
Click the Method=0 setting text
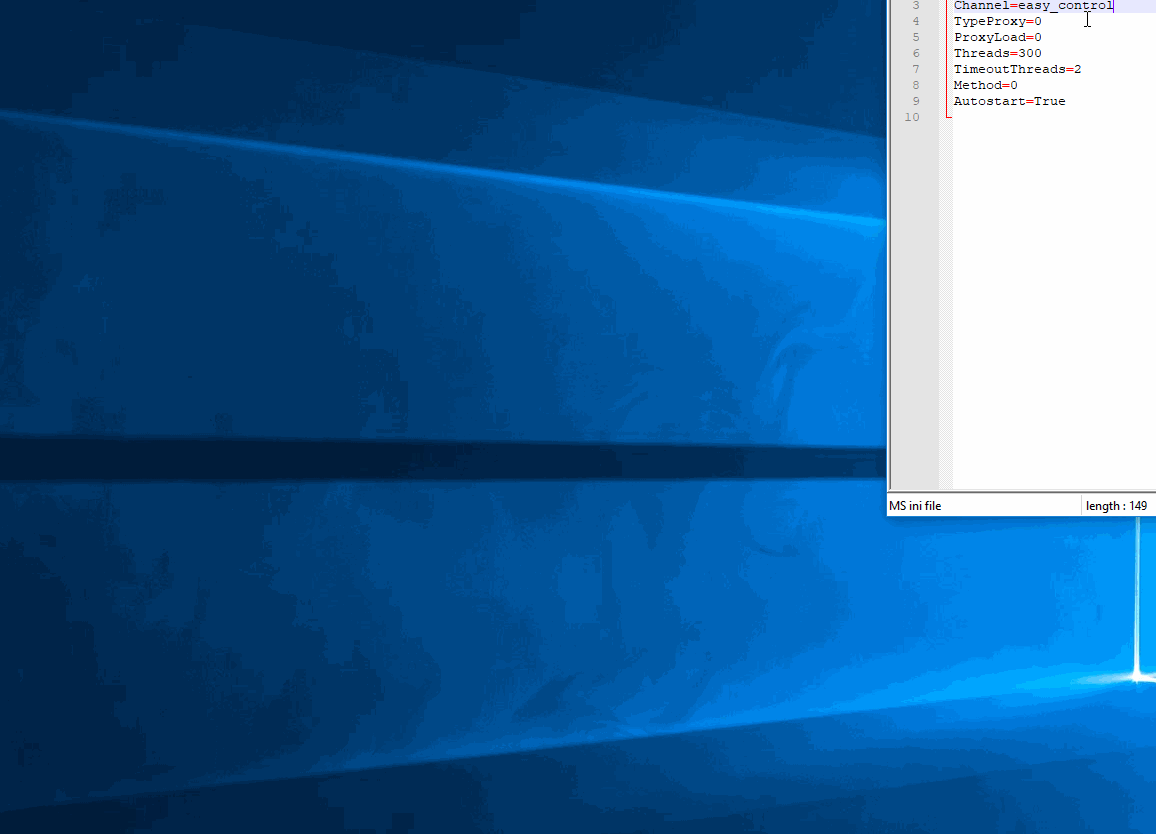tap(985, 85)
